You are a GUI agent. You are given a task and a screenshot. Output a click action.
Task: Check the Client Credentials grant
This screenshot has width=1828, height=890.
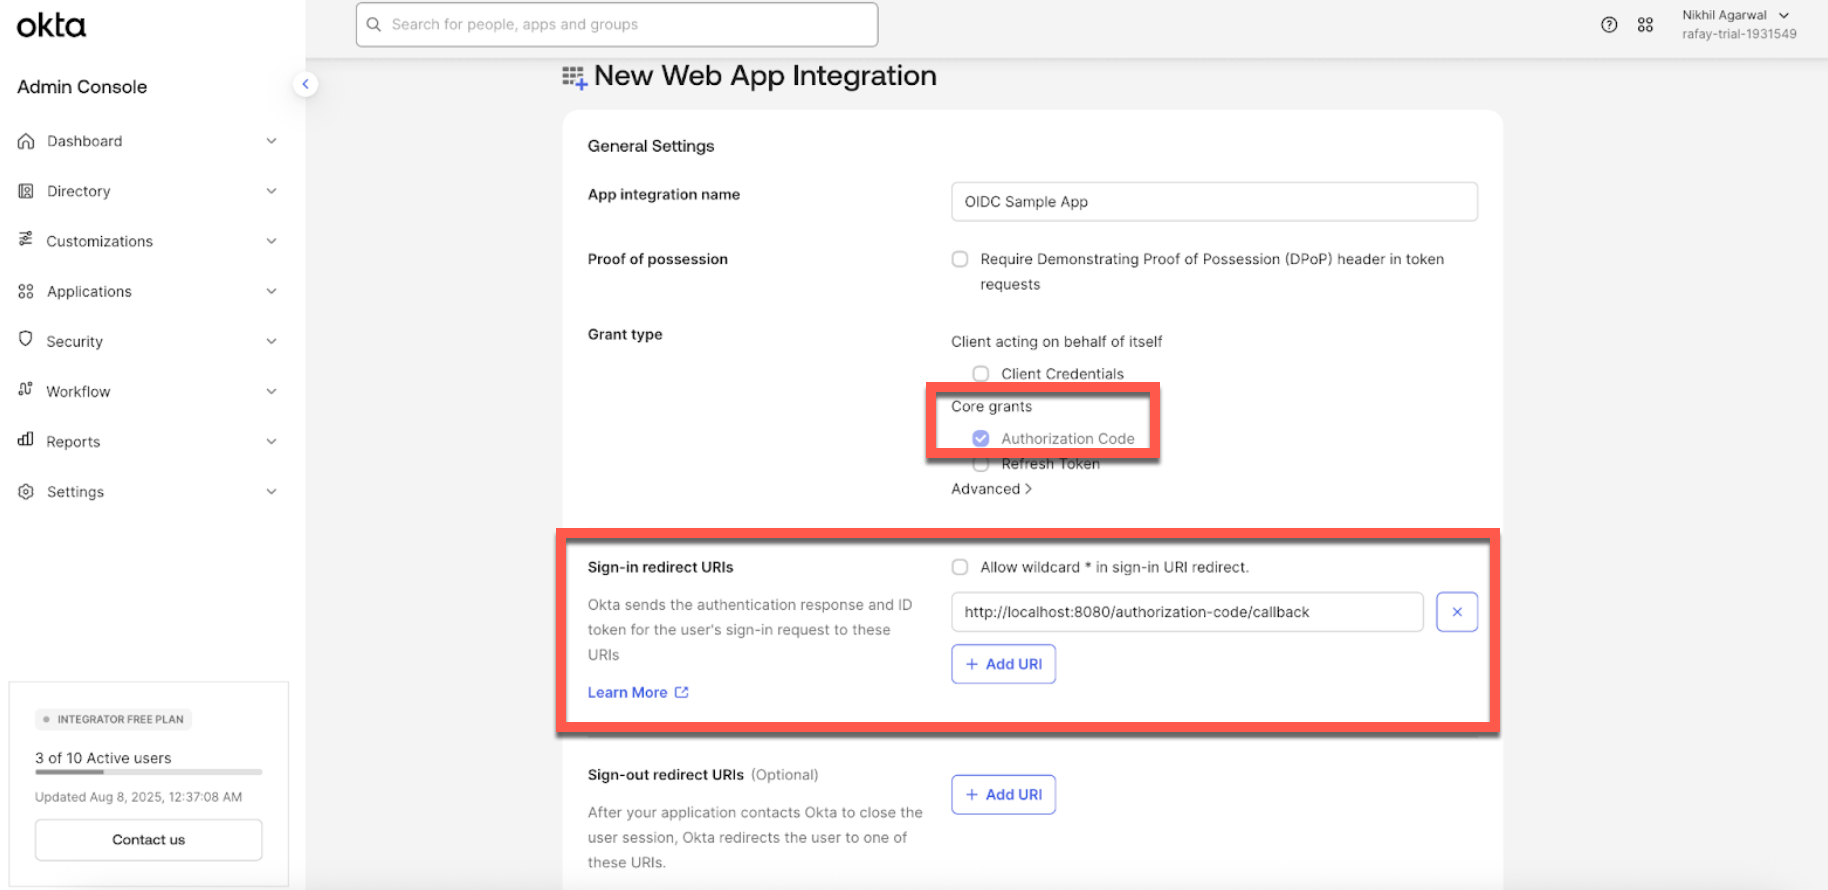[981, 374]
